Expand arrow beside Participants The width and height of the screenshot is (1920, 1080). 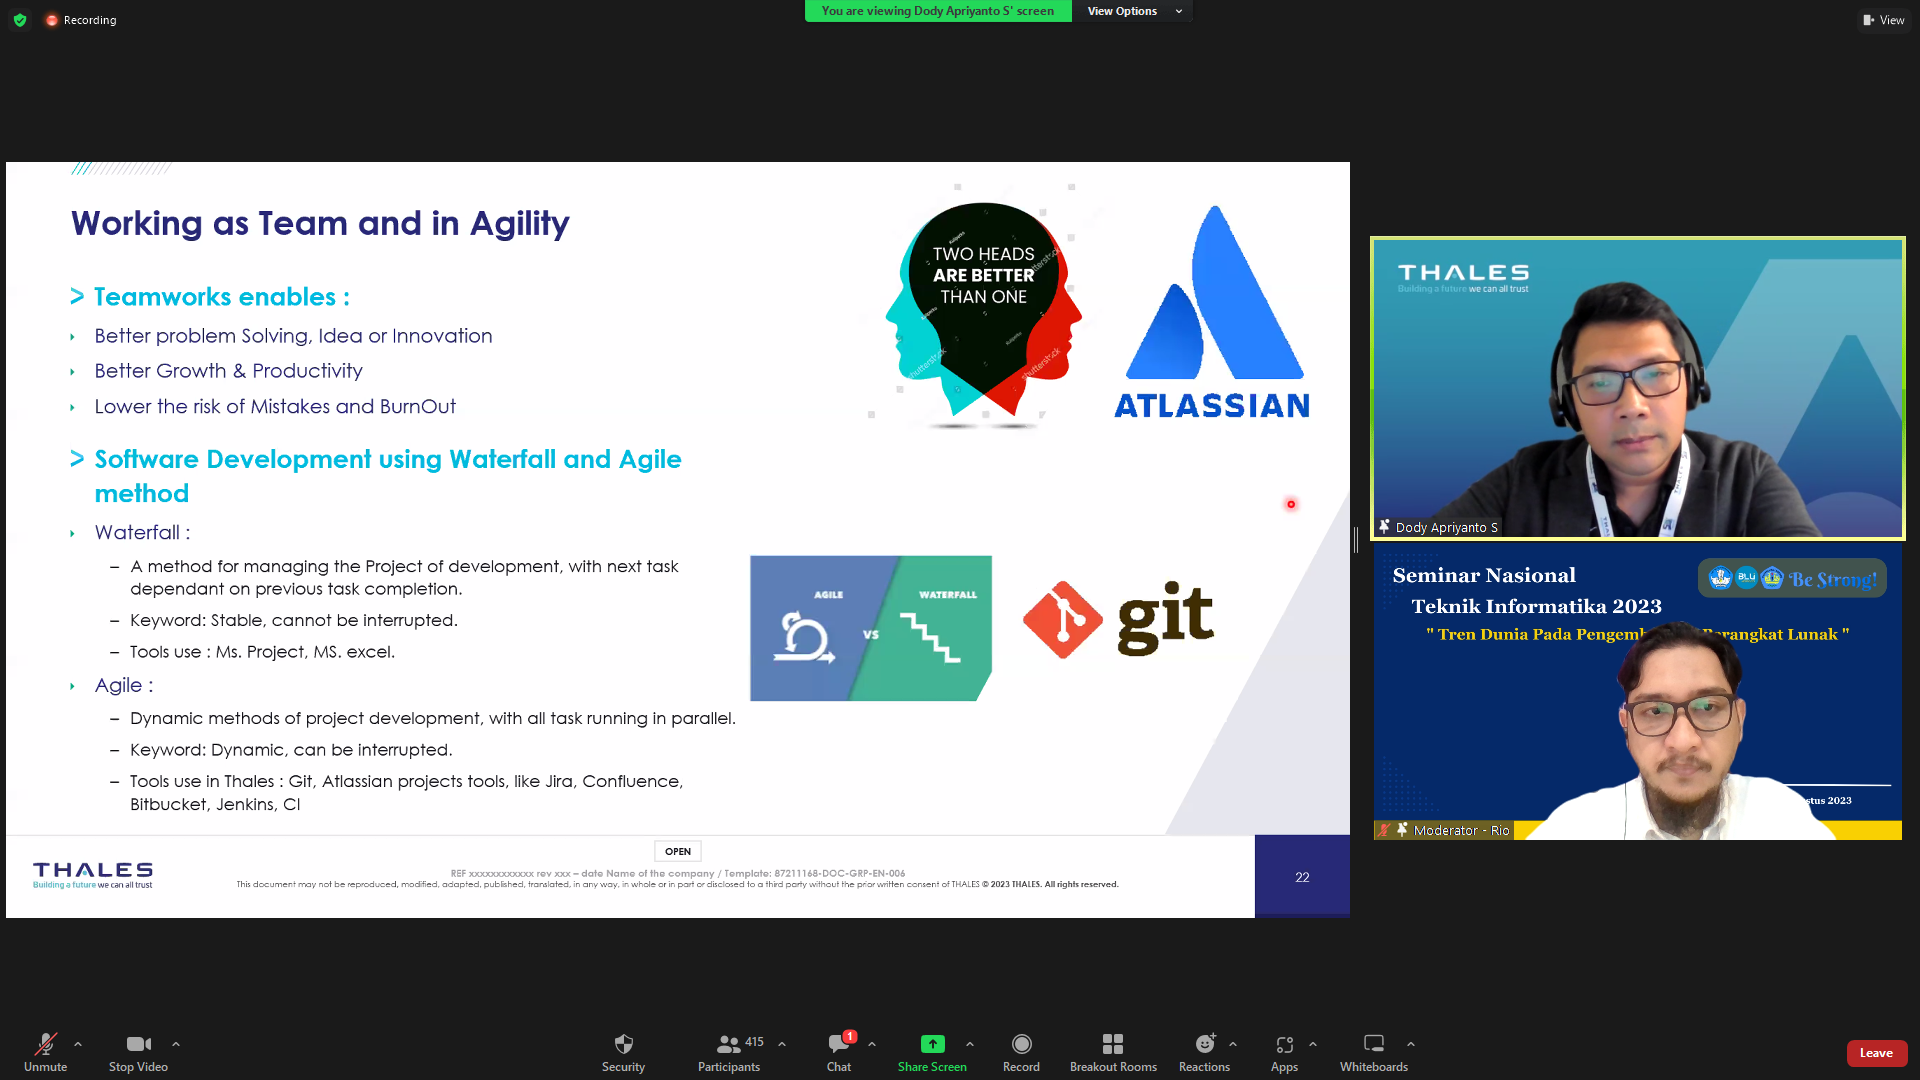[782, 1044]
